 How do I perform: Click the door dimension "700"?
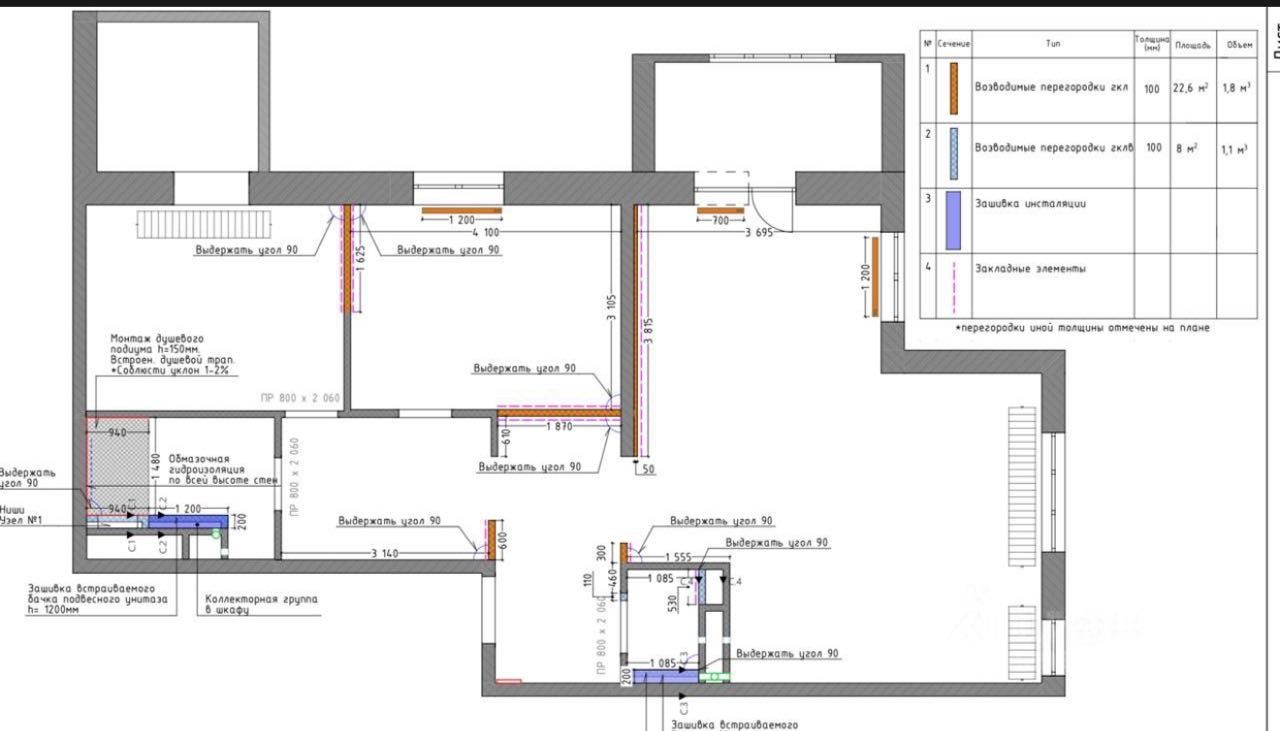click(721, 220)
